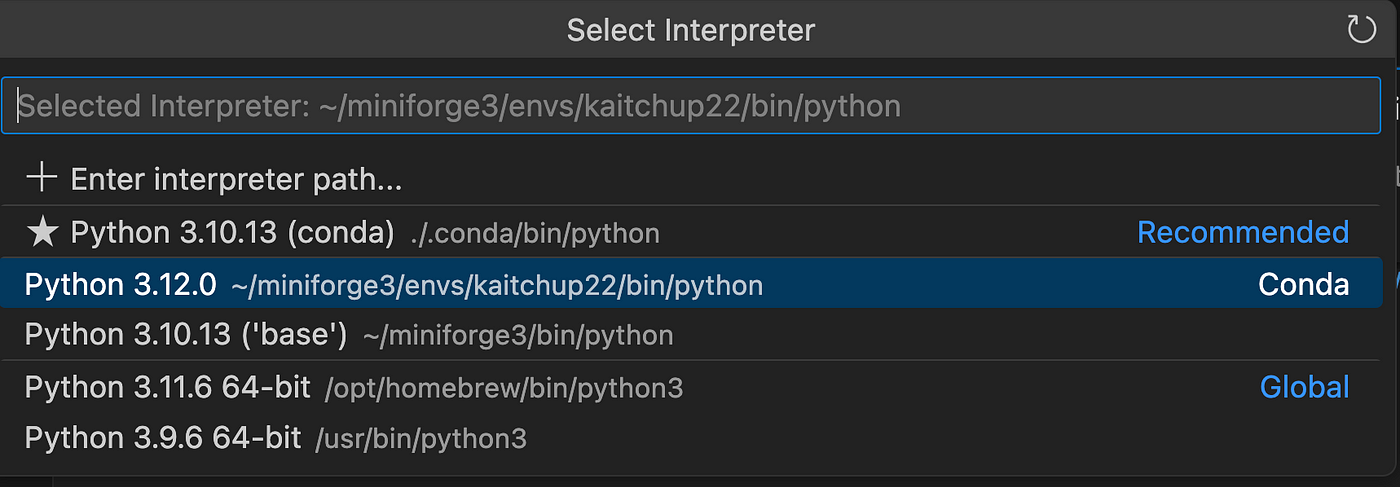The image size is (1400, 487).
Task: Click the plus icon beside Enter interpreter path
Action: pos(42,178)
